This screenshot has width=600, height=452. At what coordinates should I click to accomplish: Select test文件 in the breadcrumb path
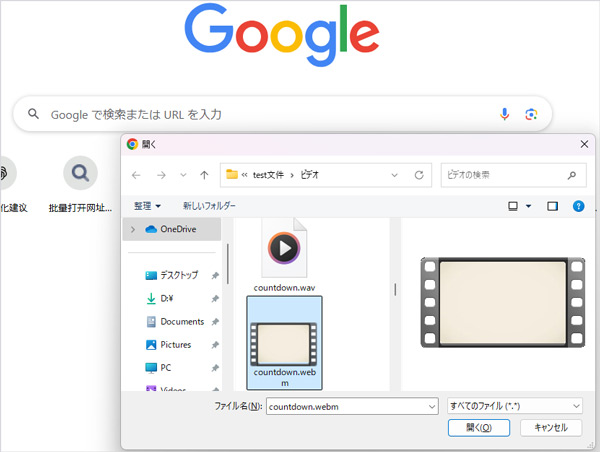(268, 175)
